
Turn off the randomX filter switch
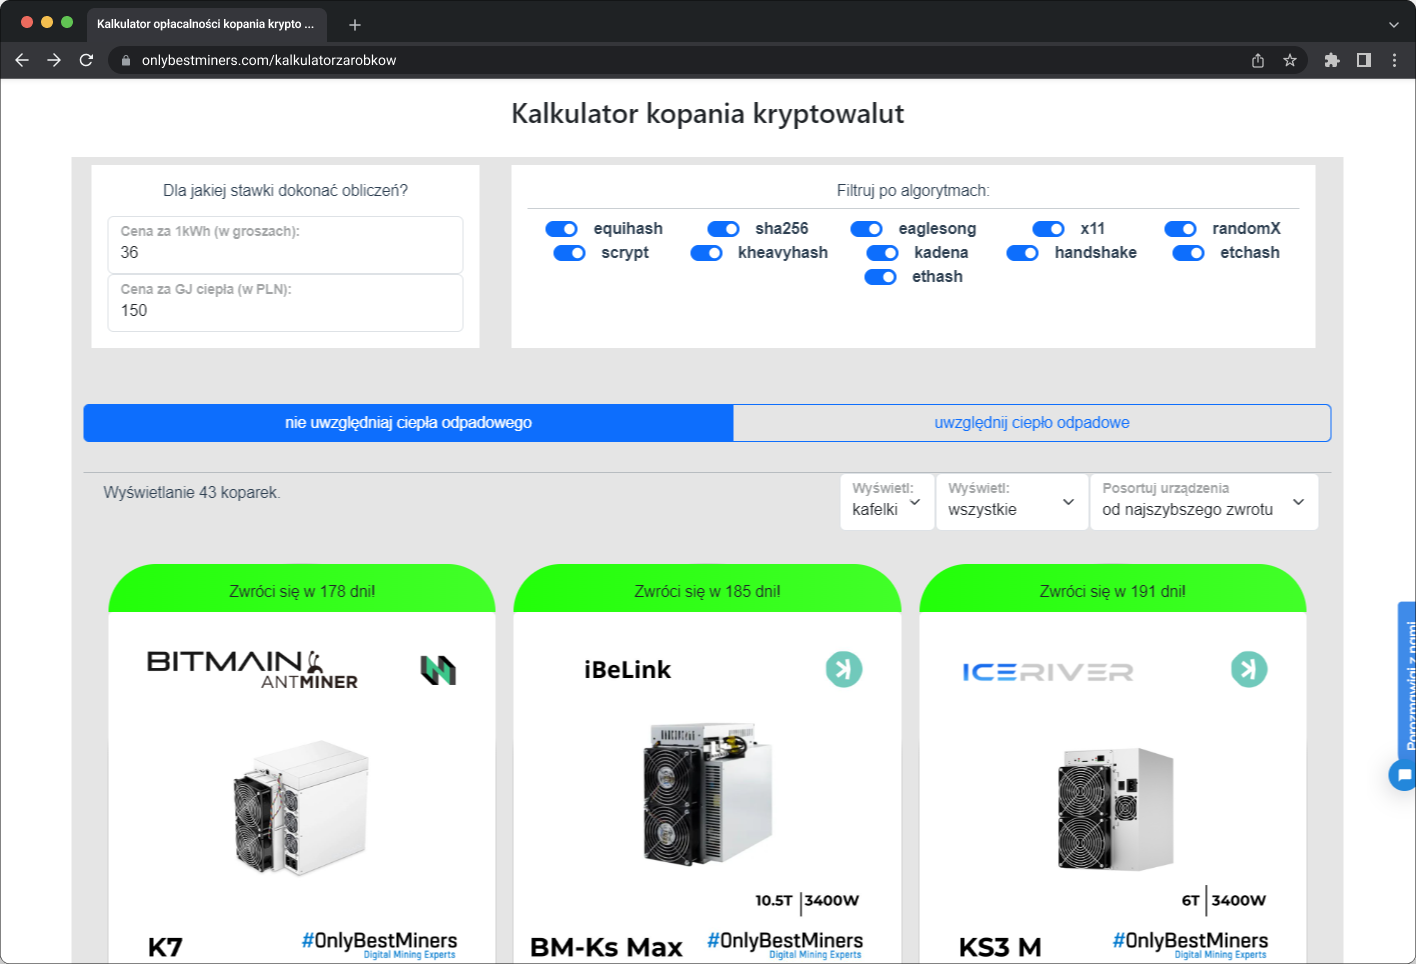click(1181, 229)
